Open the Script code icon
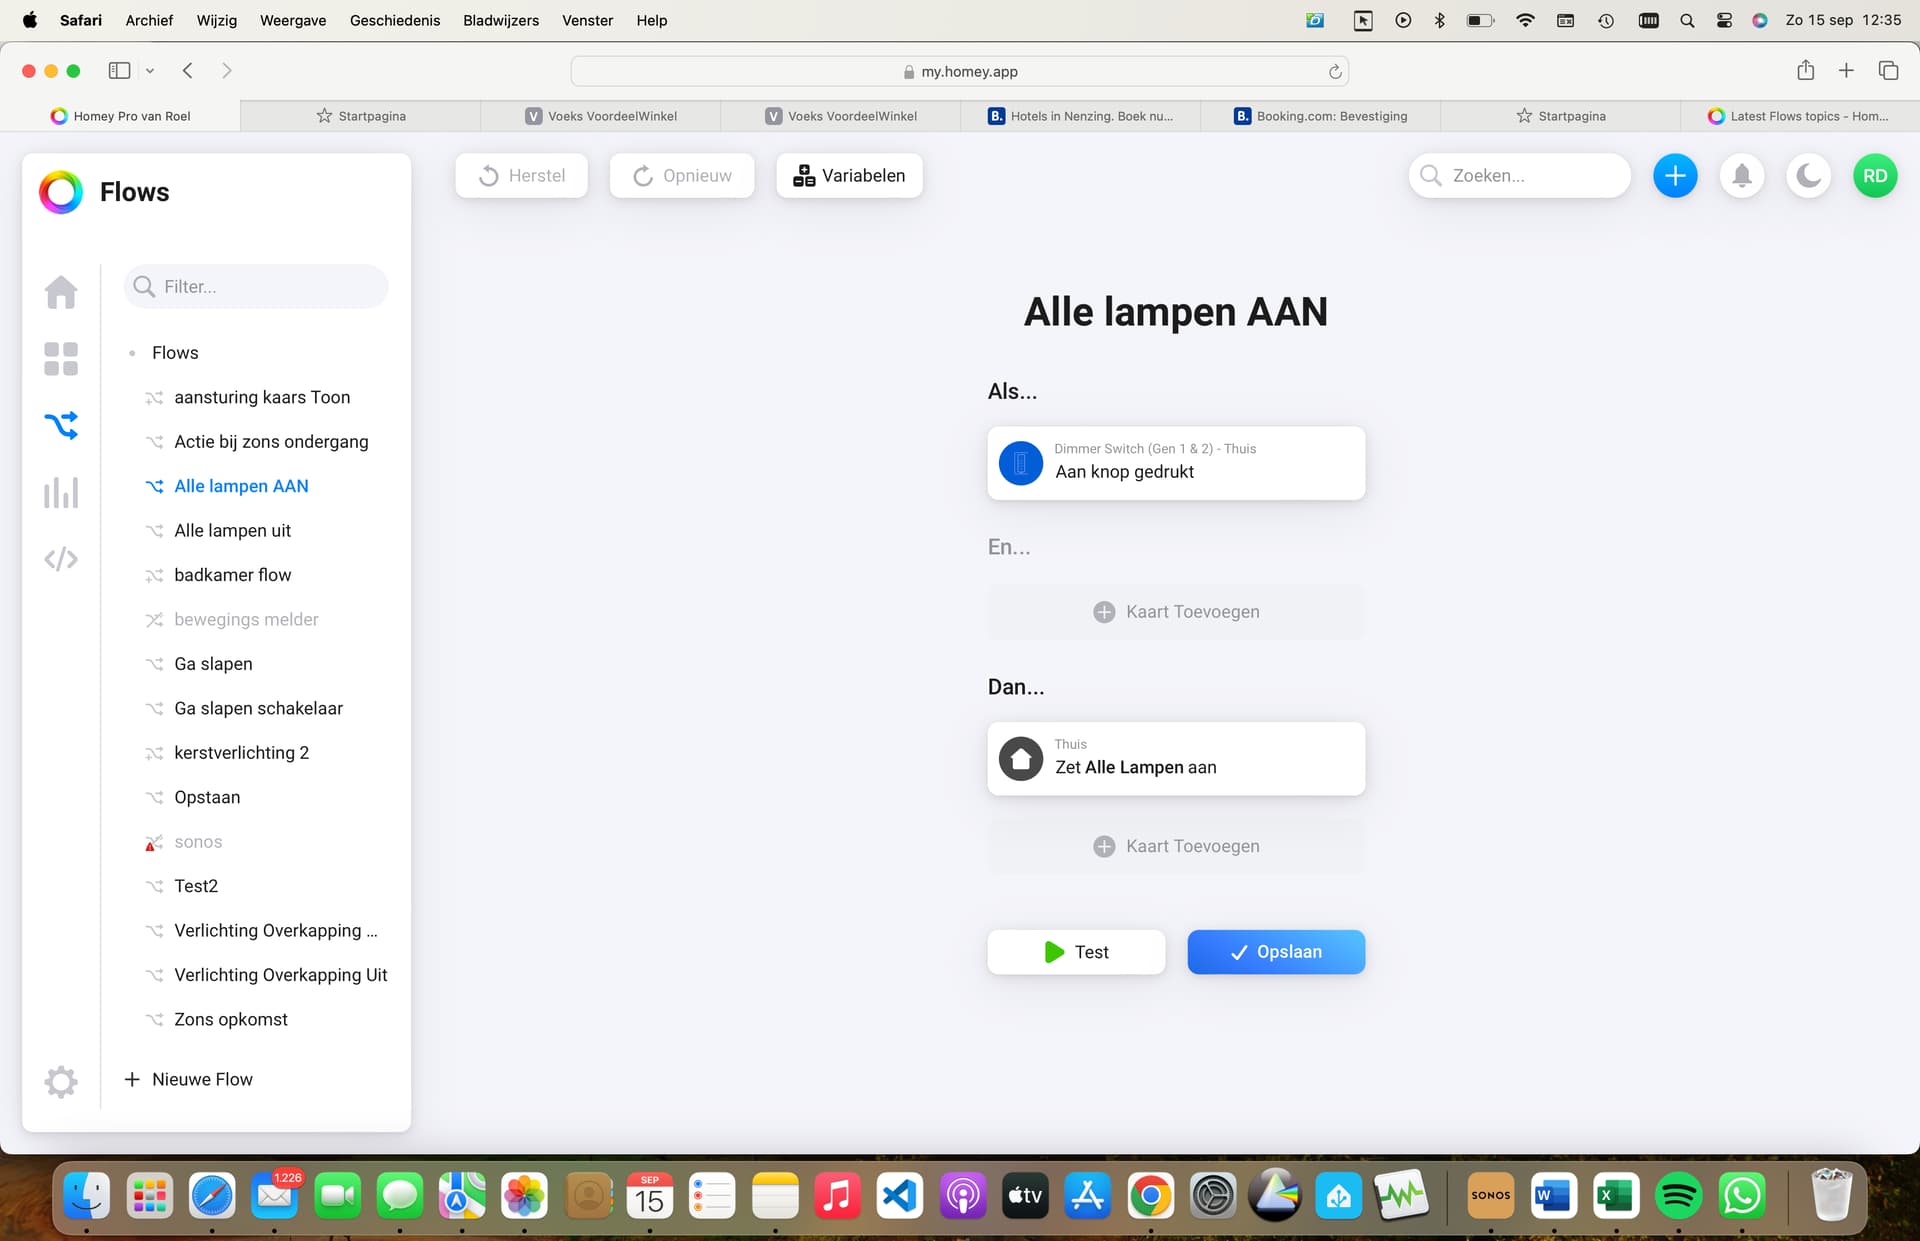 click(x=61, y=559)
